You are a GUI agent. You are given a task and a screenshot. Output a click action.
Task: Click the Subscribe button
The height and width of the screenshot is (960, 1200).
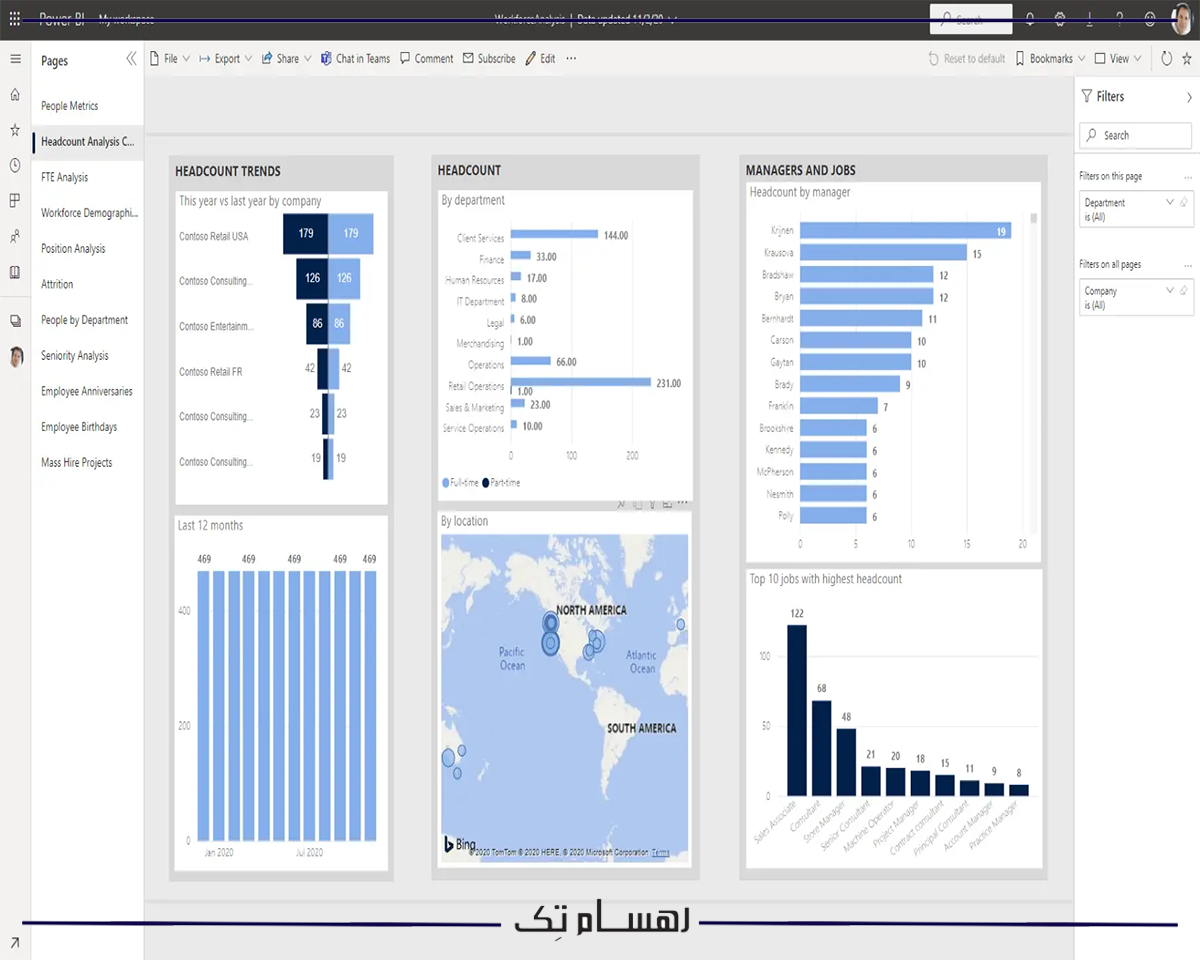tap(489, 59)
